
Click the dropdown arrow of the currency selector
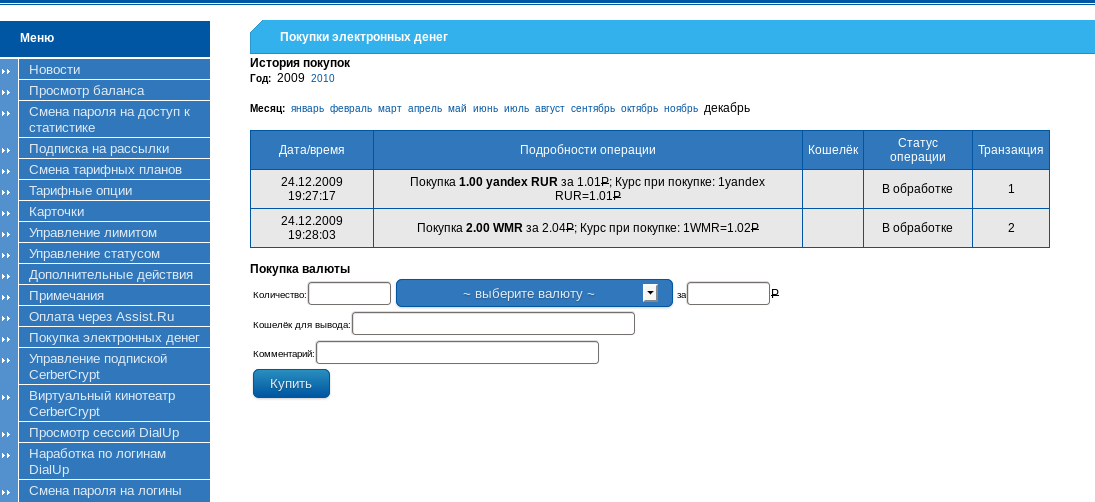[x=649, y=293]
